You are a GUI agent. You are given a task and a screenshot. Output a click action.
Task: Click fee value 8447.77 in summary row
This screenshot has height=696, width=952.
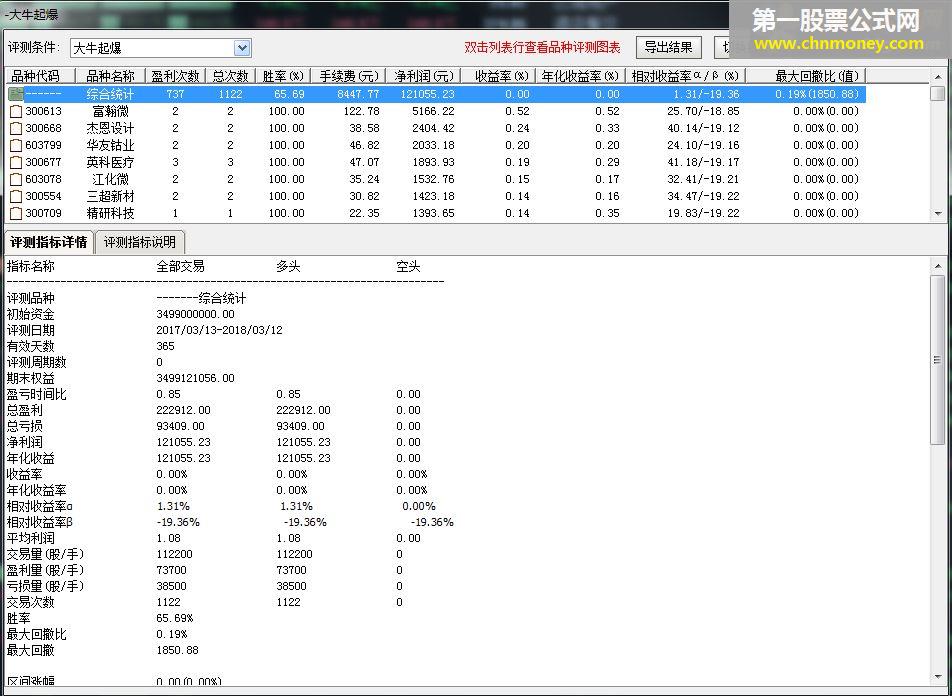tap(358, 94)
